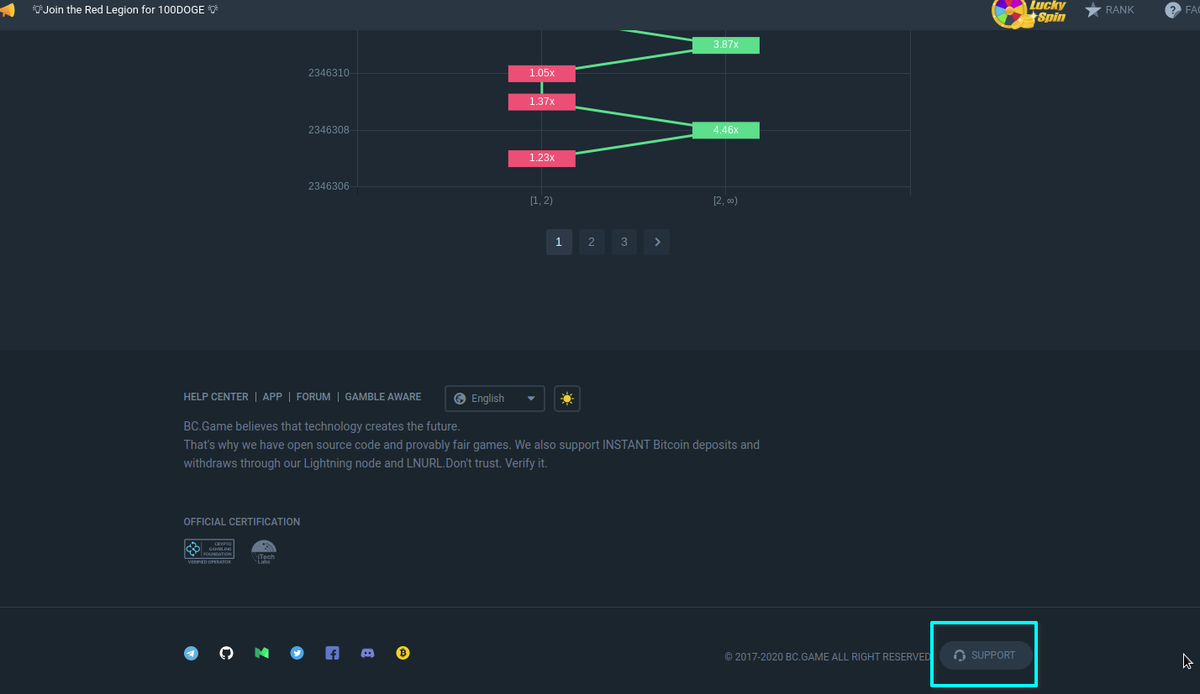This screenshot has width=1200, height=694.
Task: Click the iTech Labs certification logo
Action: [x=263, y=552]
